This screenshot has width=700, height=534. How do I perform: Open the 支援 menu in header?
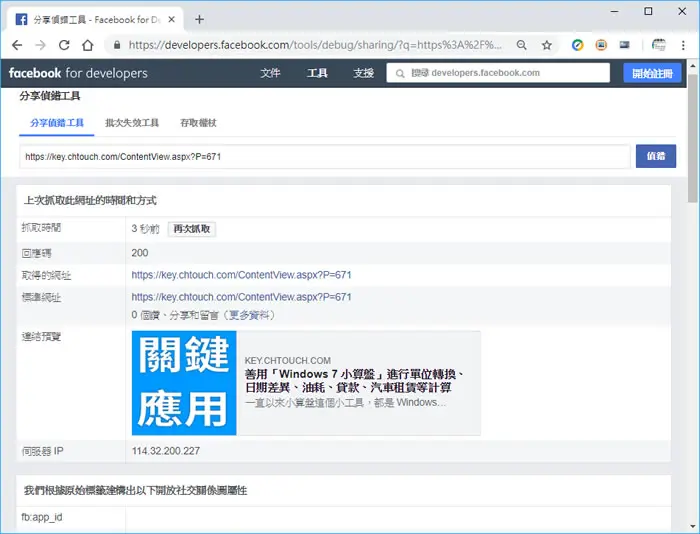(363, 73)
